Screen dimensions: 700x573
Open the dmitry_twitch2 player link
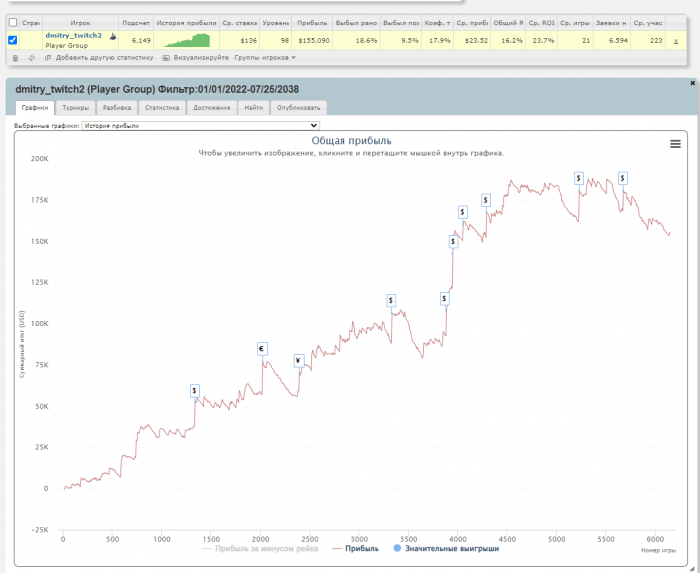74,35
